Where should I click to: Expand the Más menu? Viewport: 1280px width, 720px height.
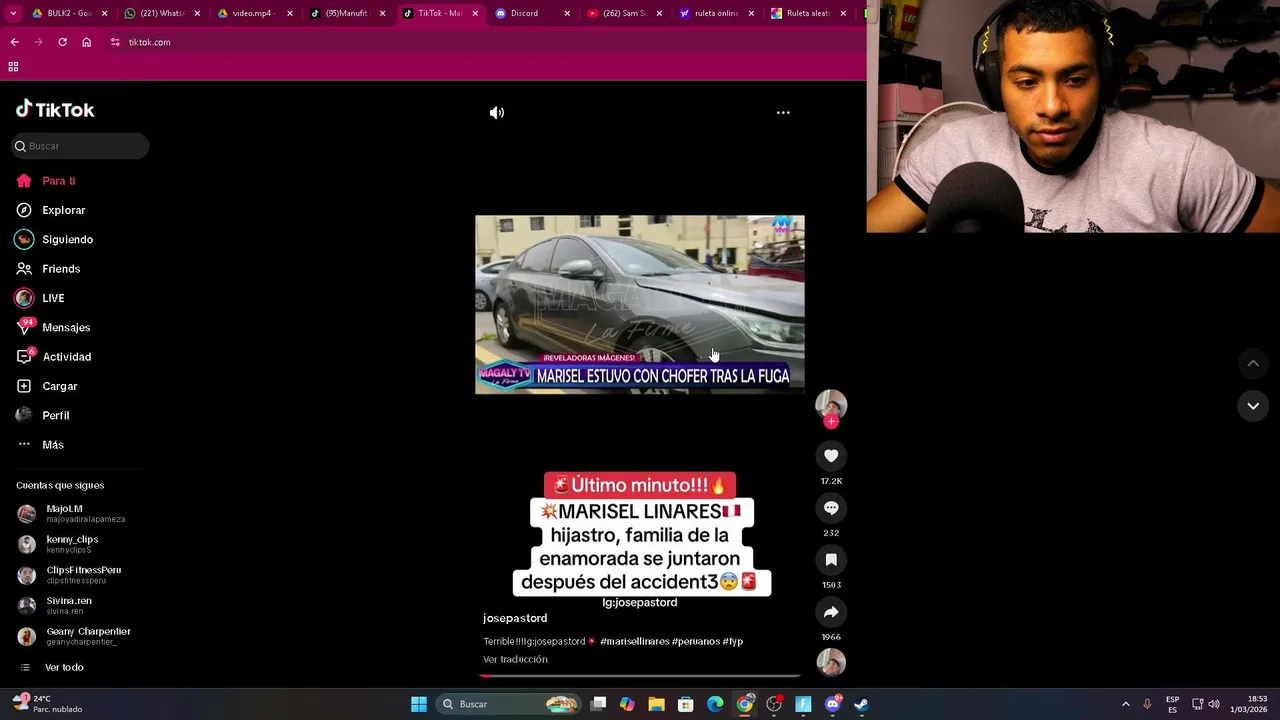[40, 445]
